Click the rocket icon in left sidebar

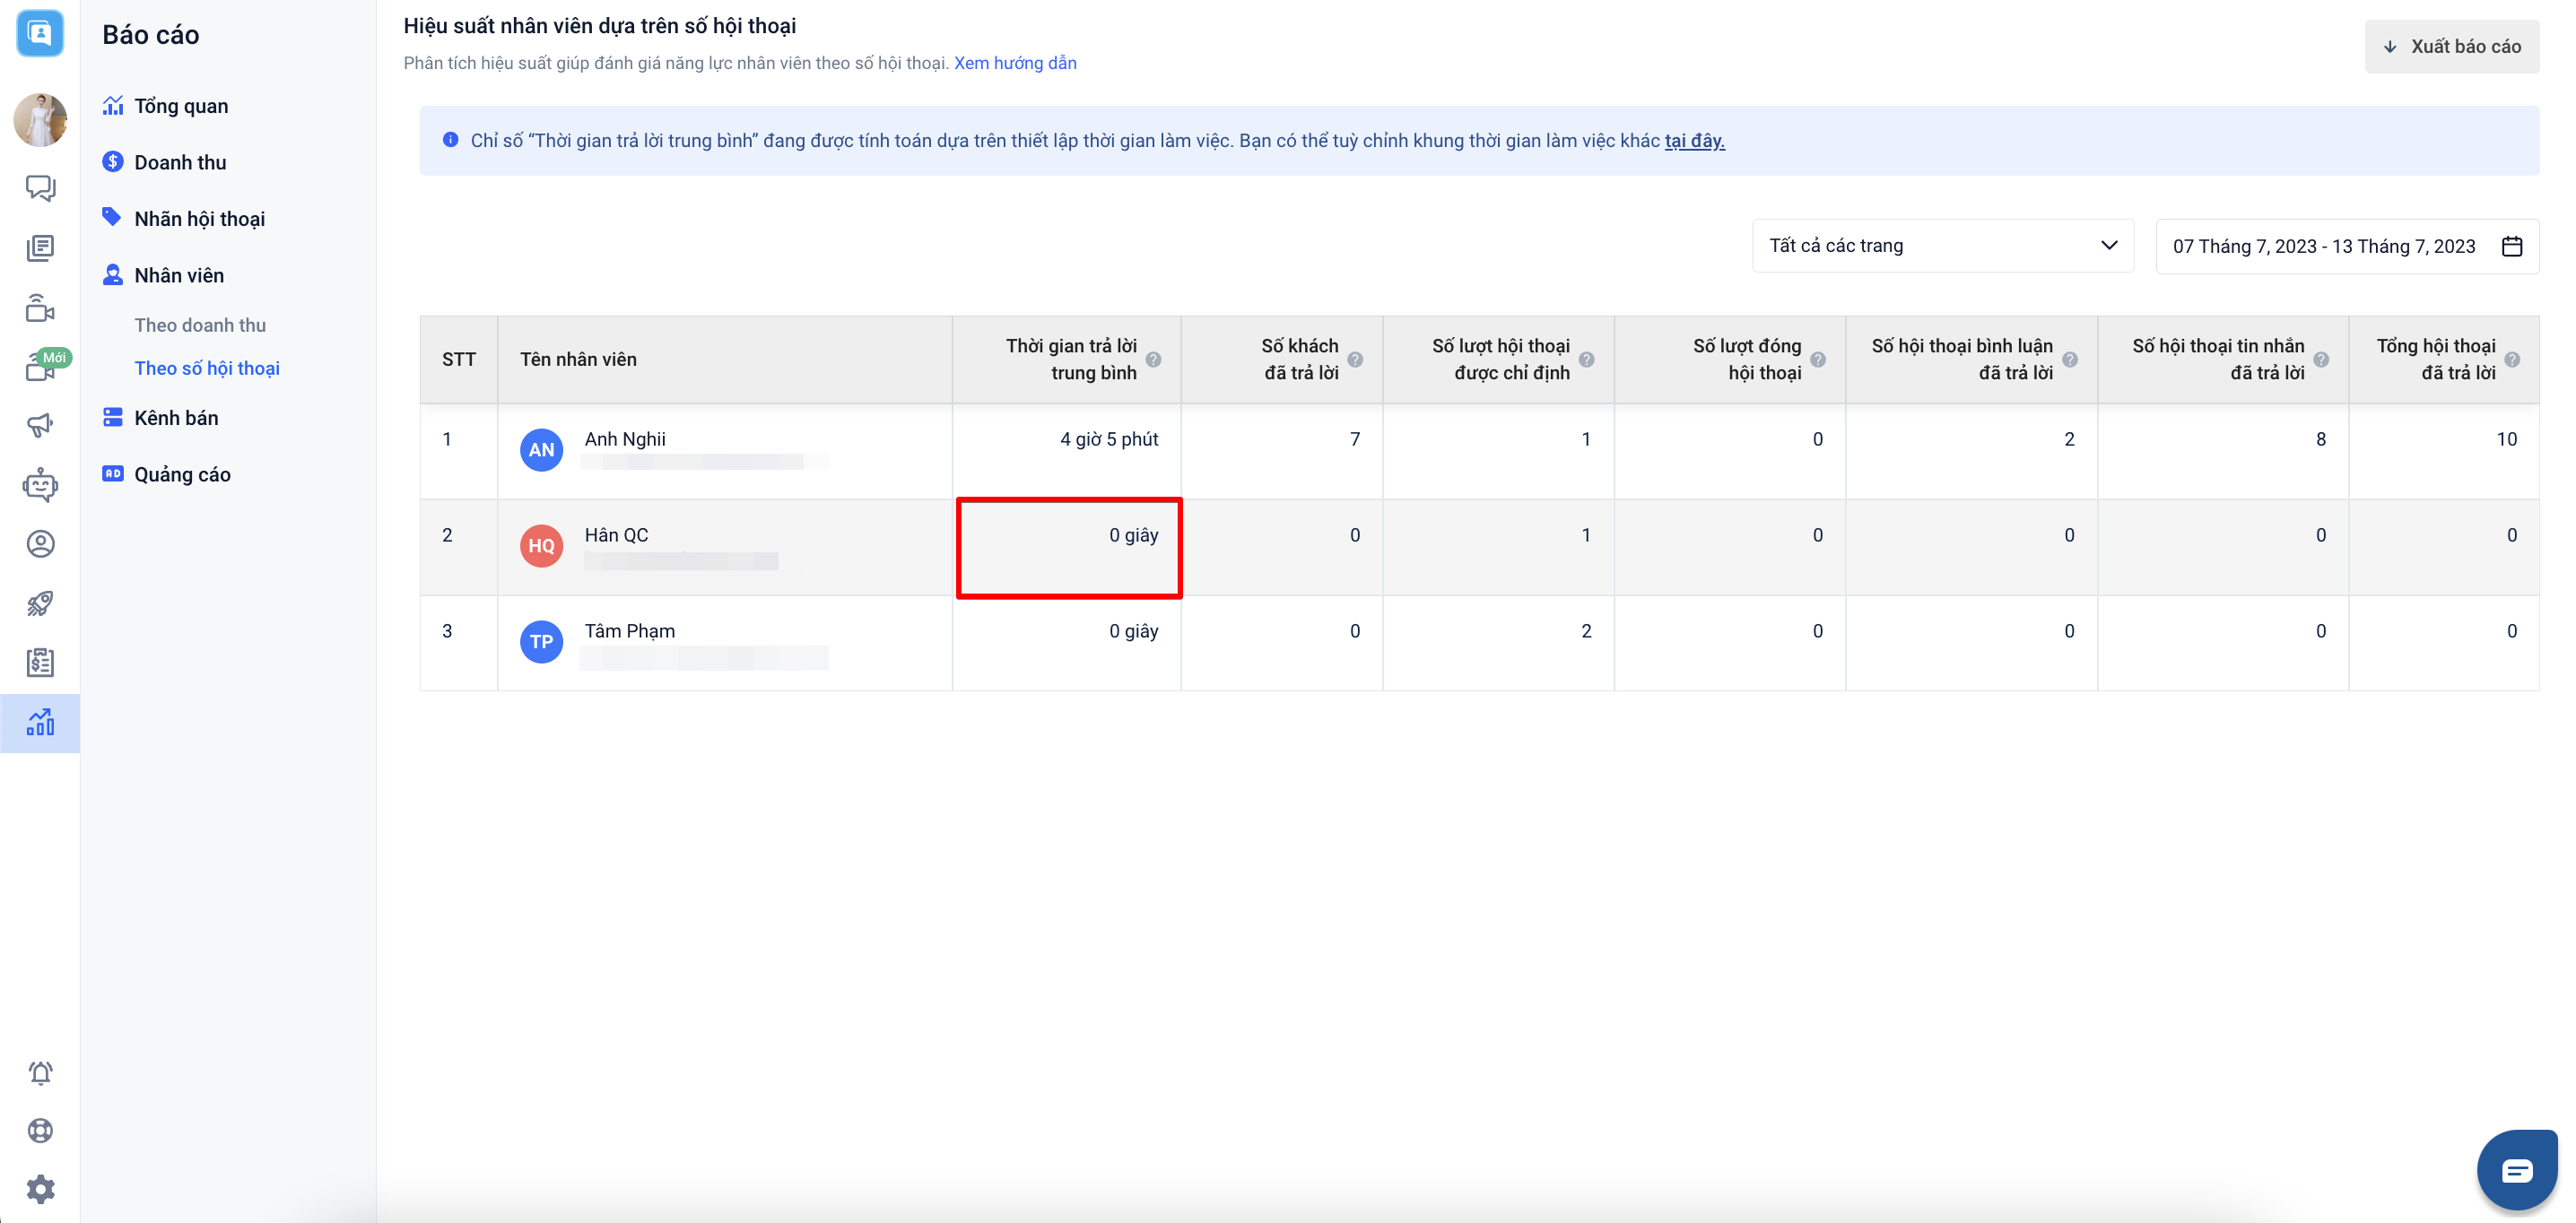pyautogui.click(x=40, y=603)
